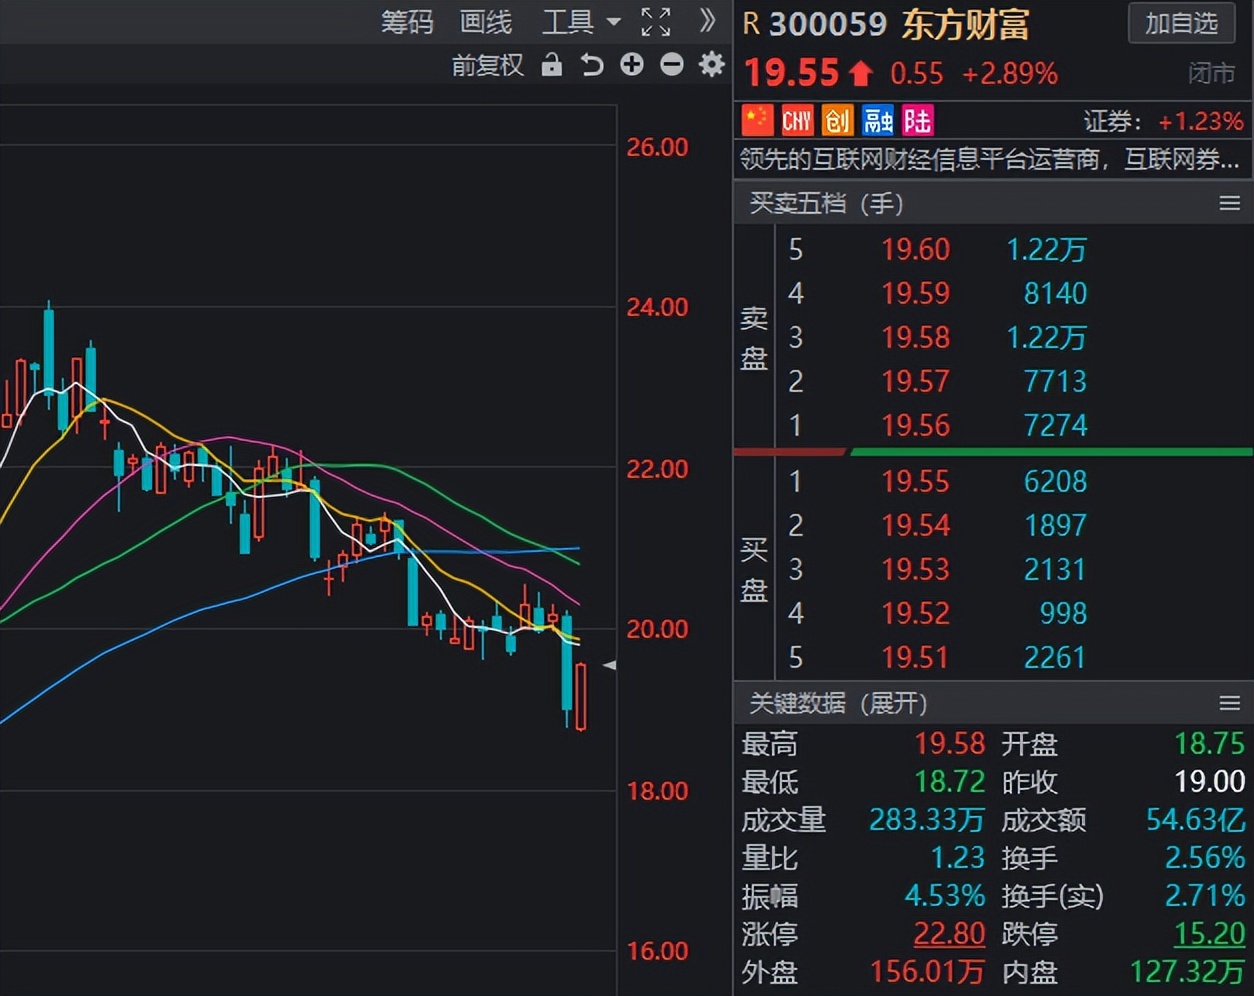The height and width of the screenshot is (996, 1254).
Task: Zoom in using the plus icon
Action: tap(631, 64)
